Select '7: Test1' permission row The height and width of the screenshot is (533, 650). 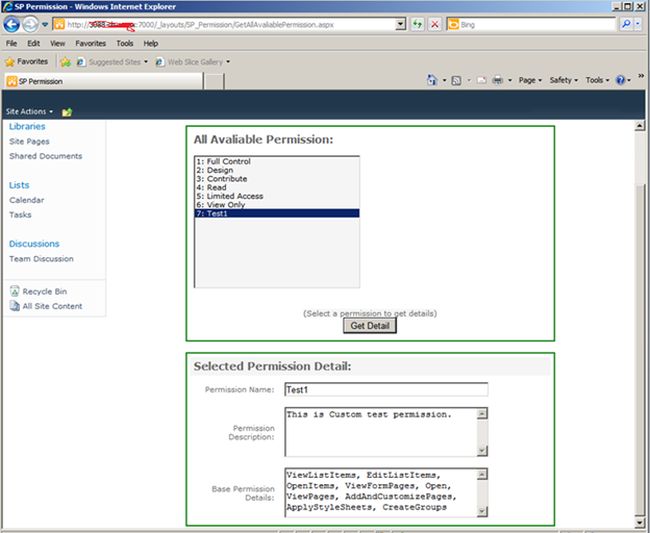click(277, 213)
